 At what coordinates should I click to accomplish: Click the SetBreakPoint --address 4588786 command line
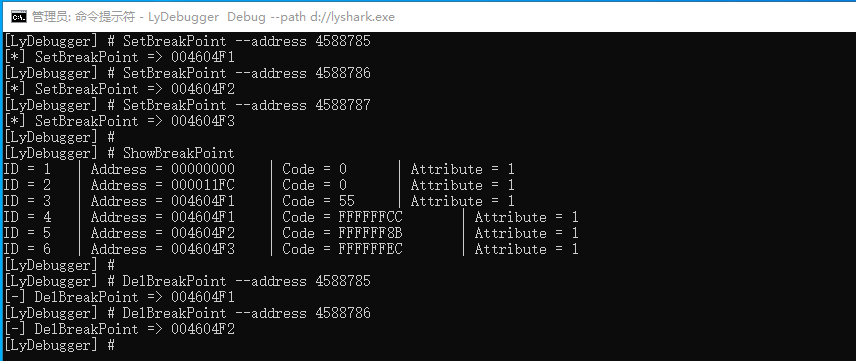[187, 73]
